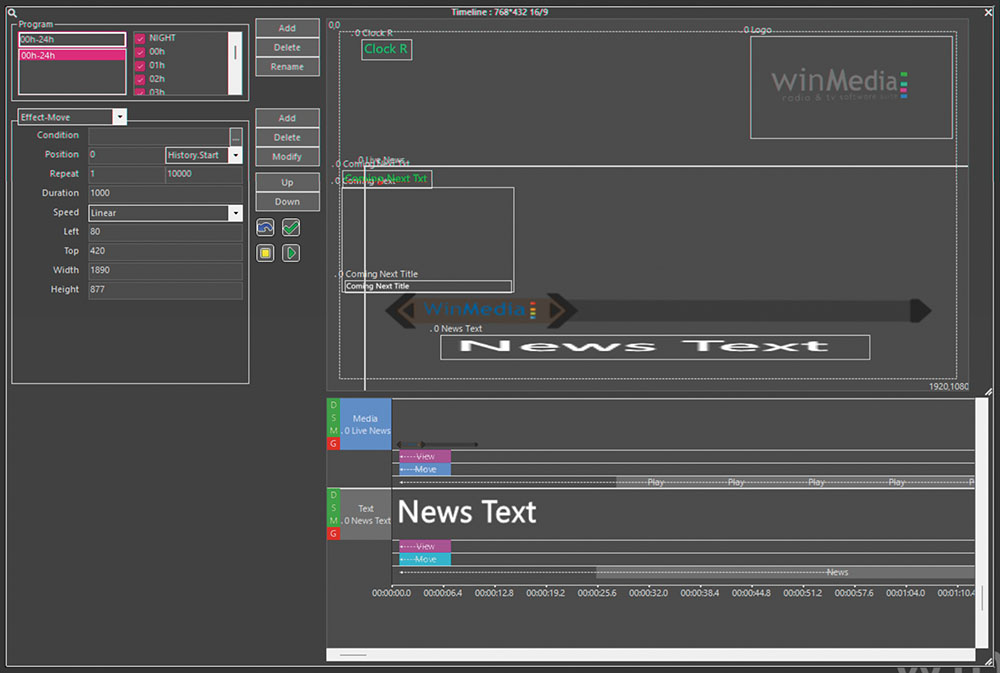The height and width of the screenshot is (673, 1000).
Task: Open the Condition ellipsis browse button
Action: click(x=236, y=136)
